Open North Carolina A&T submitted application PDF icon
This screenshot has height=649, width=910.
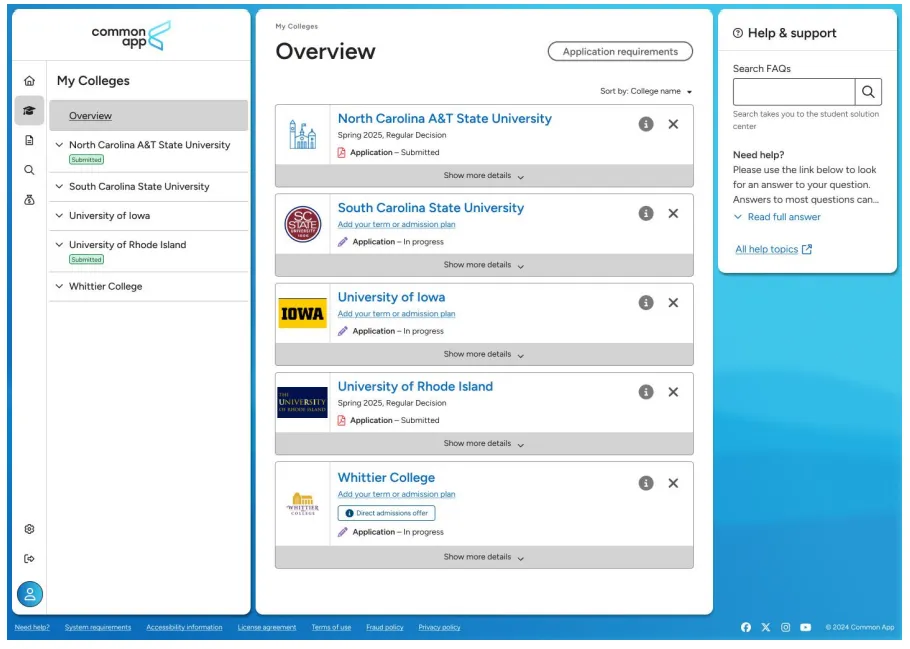point(341,153)
